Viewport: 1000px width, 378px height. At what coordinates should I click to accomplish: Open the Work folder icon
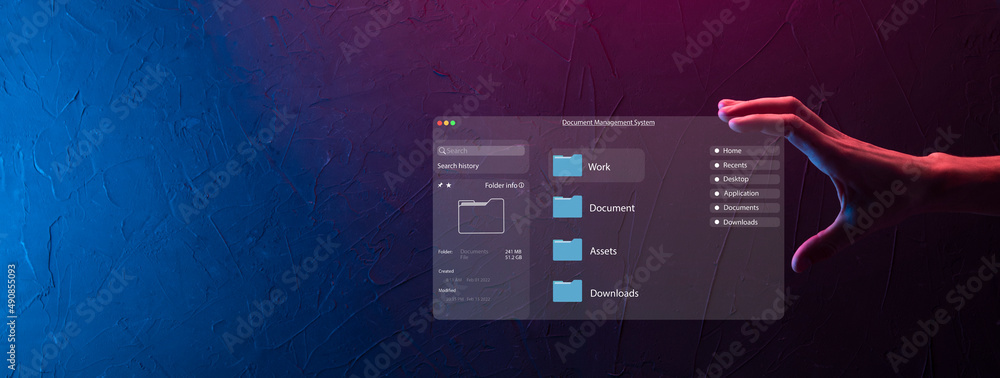pyautogui.click(x=567, y=165)
